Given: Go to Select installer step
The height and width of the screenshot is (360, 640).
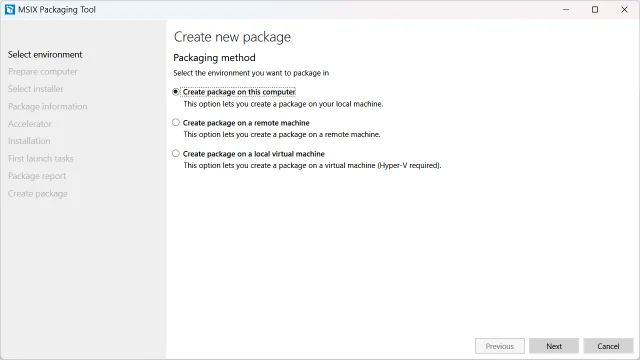Looking at the screenshot, I should click(36, 89).
